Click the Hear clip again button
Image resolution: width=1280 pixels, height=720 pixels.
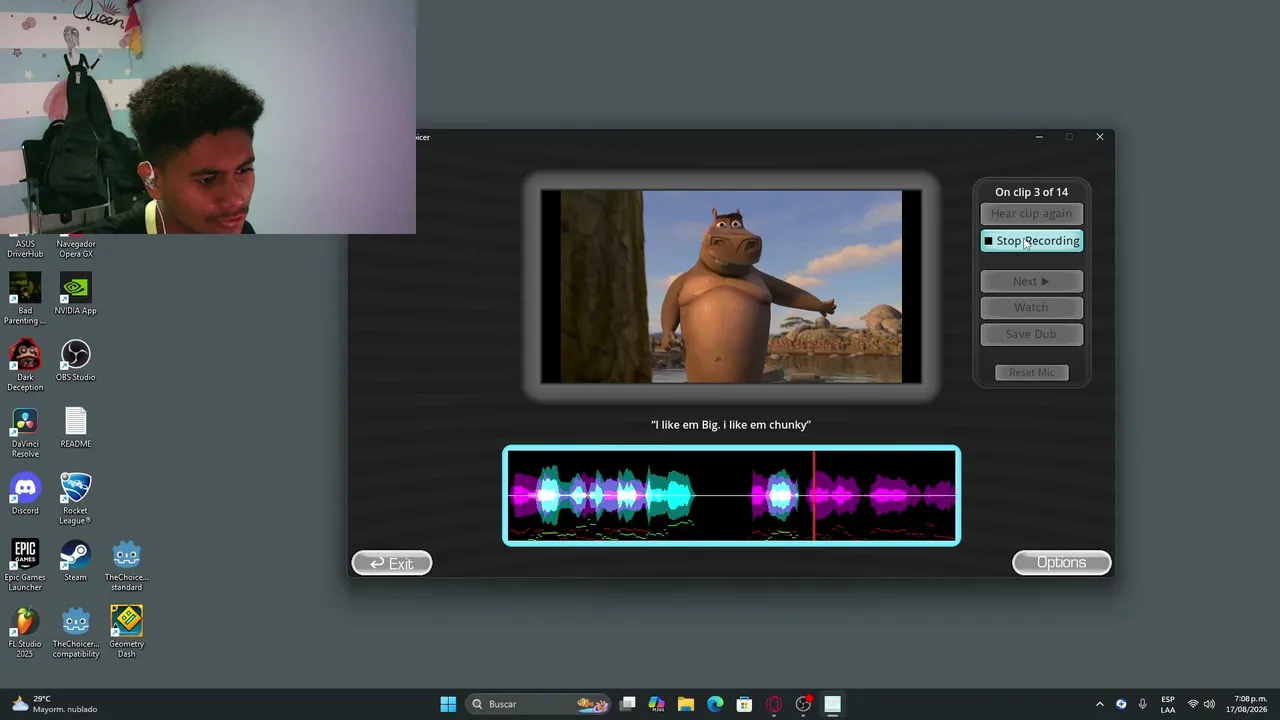[x=1031, y=213]
